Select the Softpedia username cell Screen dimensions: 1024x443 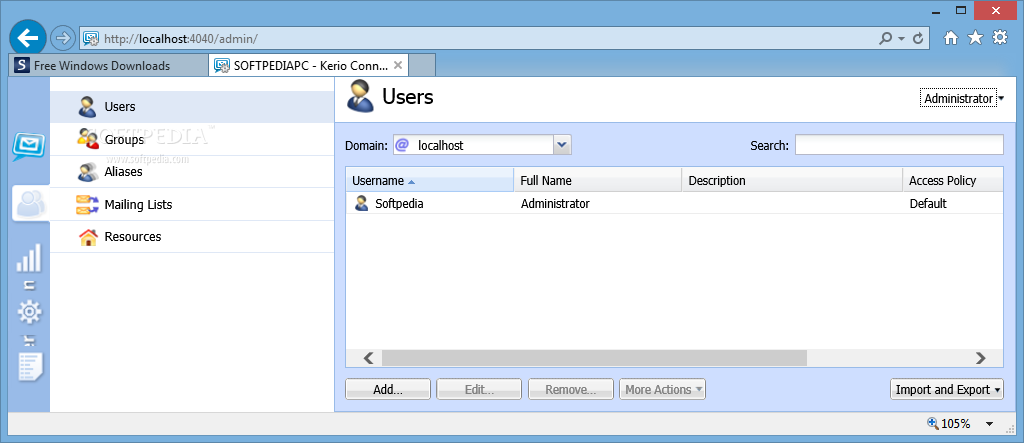399,204
